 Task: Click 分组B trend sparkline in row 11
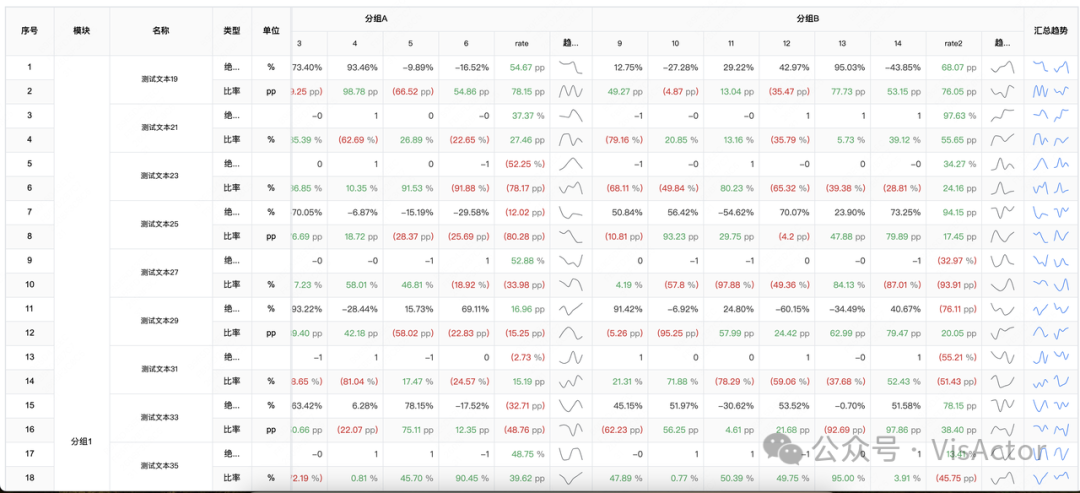tap(1002, 308)
